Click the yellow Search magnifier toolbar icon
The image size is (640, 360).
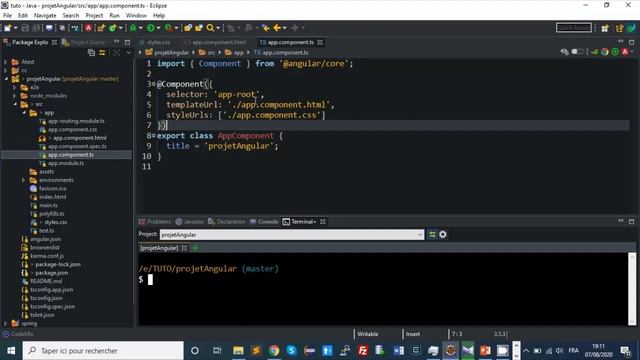[x=210, y=28]
